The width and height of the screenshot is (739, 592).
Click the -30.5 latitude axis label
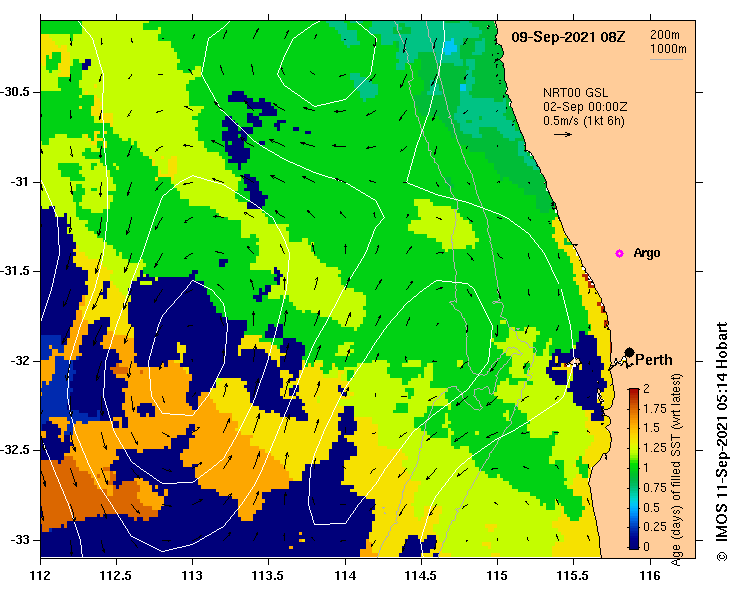coord(16,92)
